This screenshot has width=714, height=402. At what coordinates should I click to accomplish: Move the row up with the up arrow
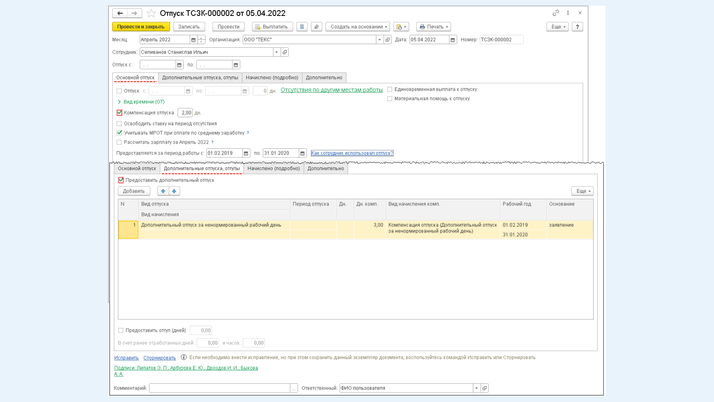[163, 191]
